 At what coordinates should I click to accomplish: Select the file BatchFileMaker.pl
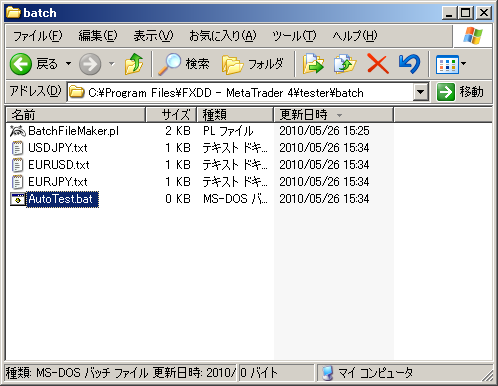pyautogui.click(x=73, y=131)
